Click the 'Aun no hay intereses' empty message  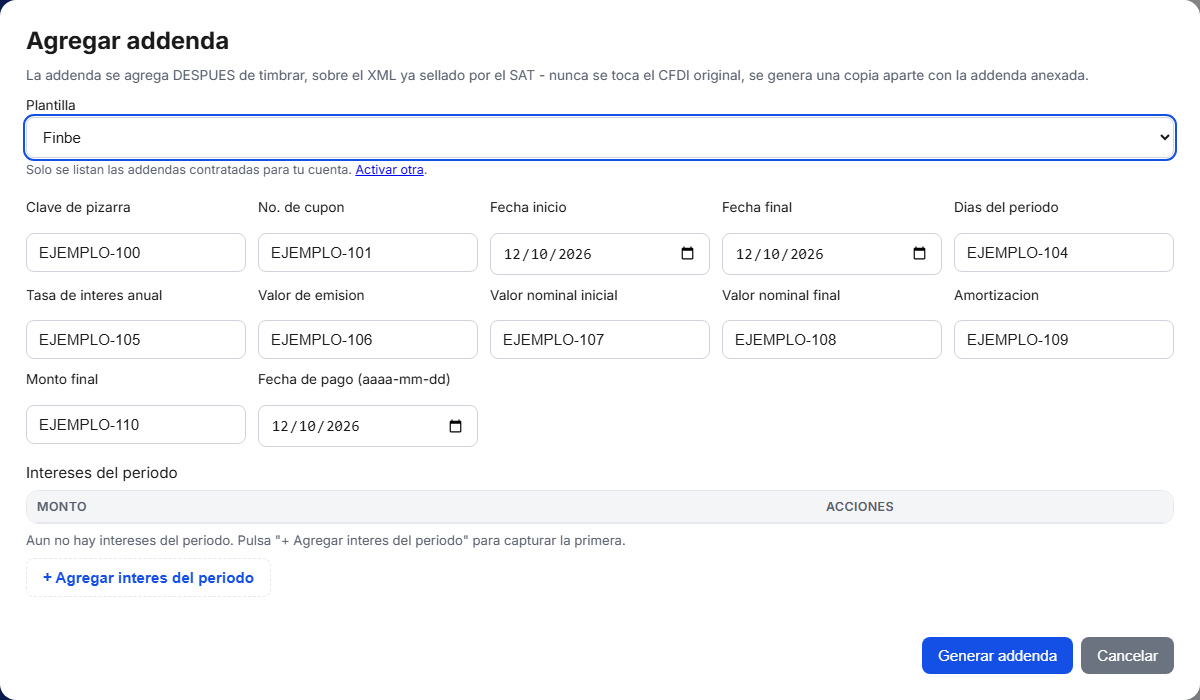326,541
